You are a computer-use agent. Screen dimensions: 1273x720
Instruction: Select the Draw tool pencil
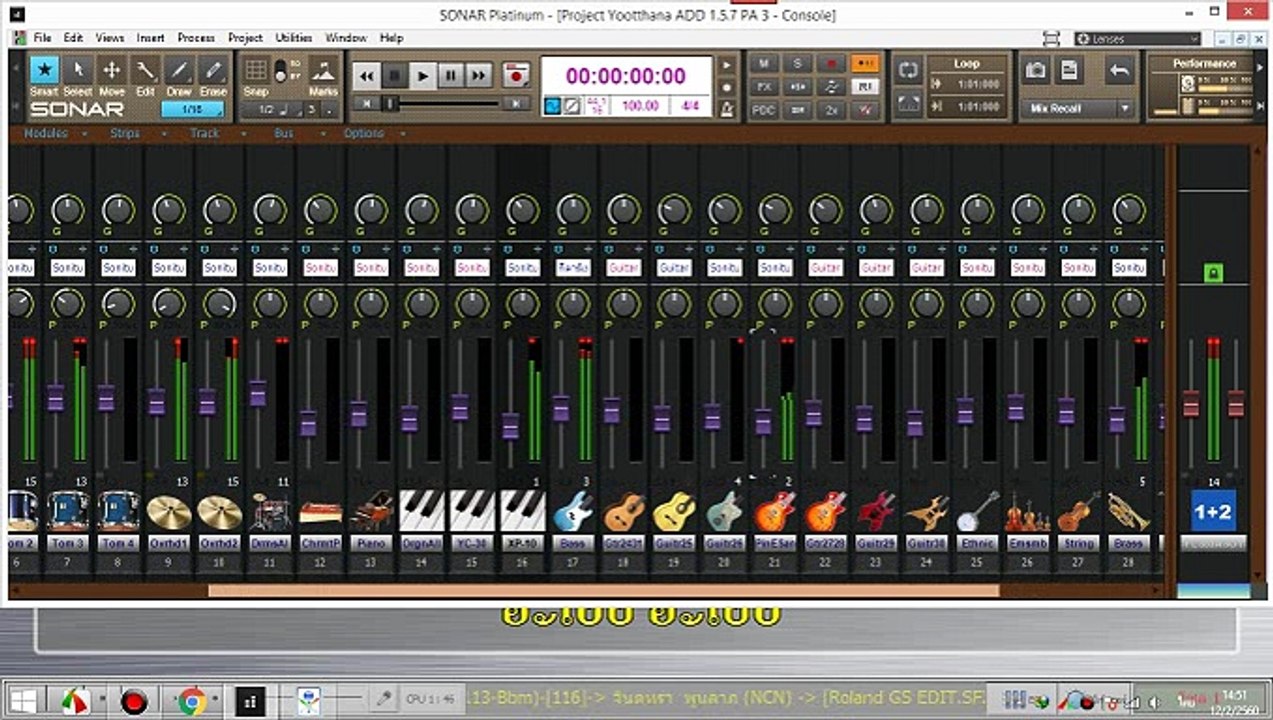(x=179, y=72)
